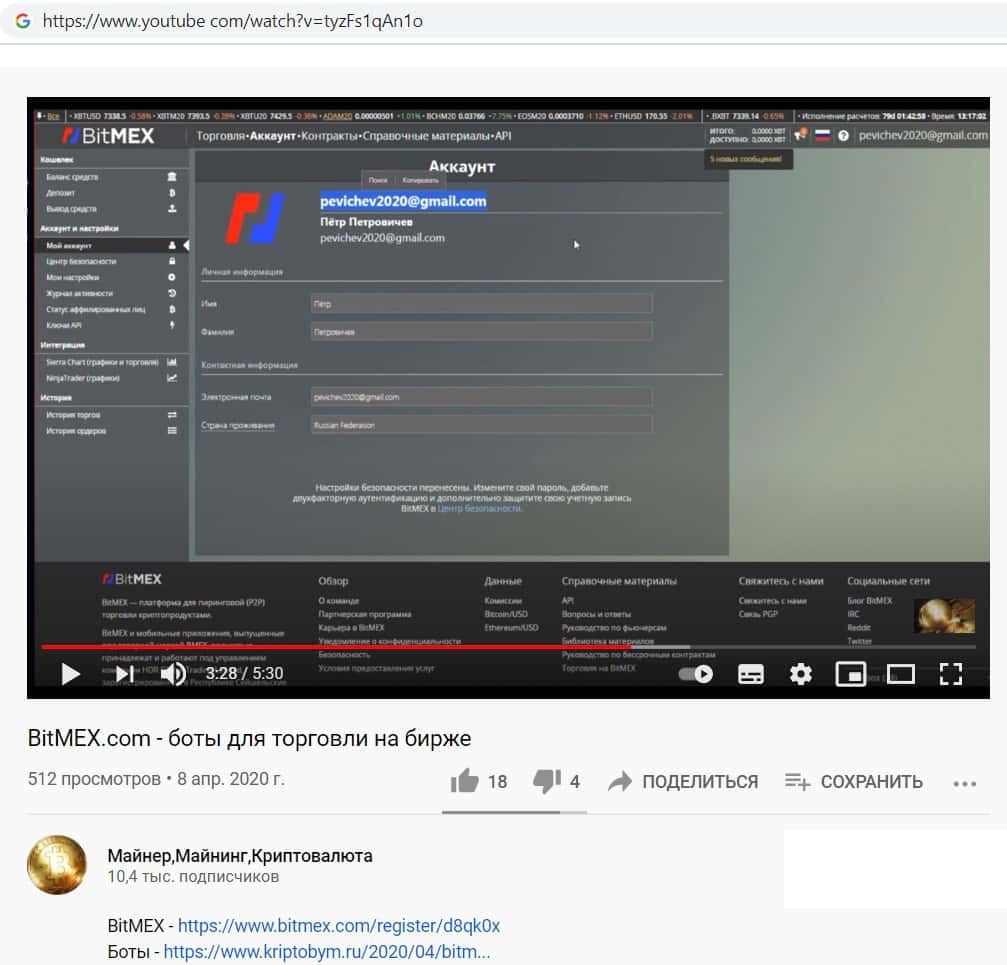Open the bitmex.com/register link in the description
Viewport: 1007px width, 965px height.
[338, 925]
